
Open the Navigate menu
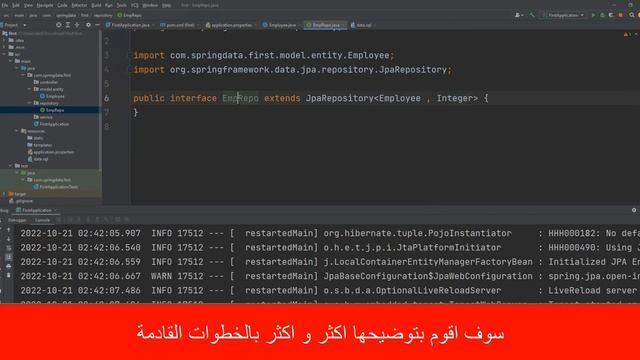pos(45,5)
